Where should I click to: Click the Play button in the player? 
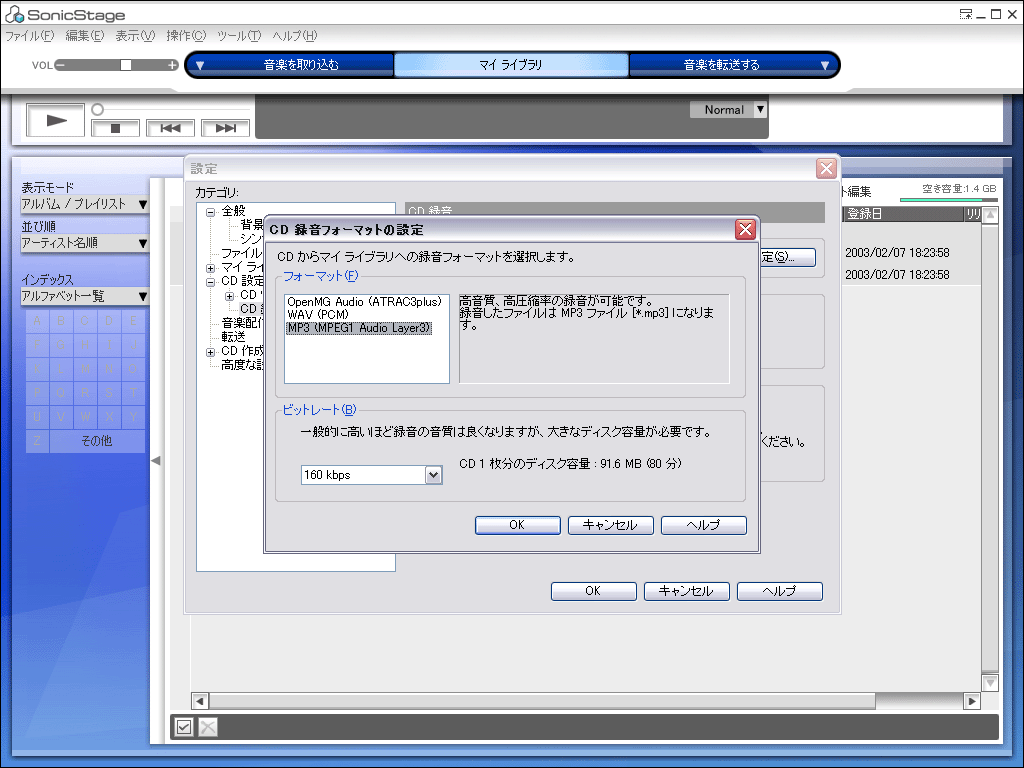pyautogui.click(x=56, y=120)
